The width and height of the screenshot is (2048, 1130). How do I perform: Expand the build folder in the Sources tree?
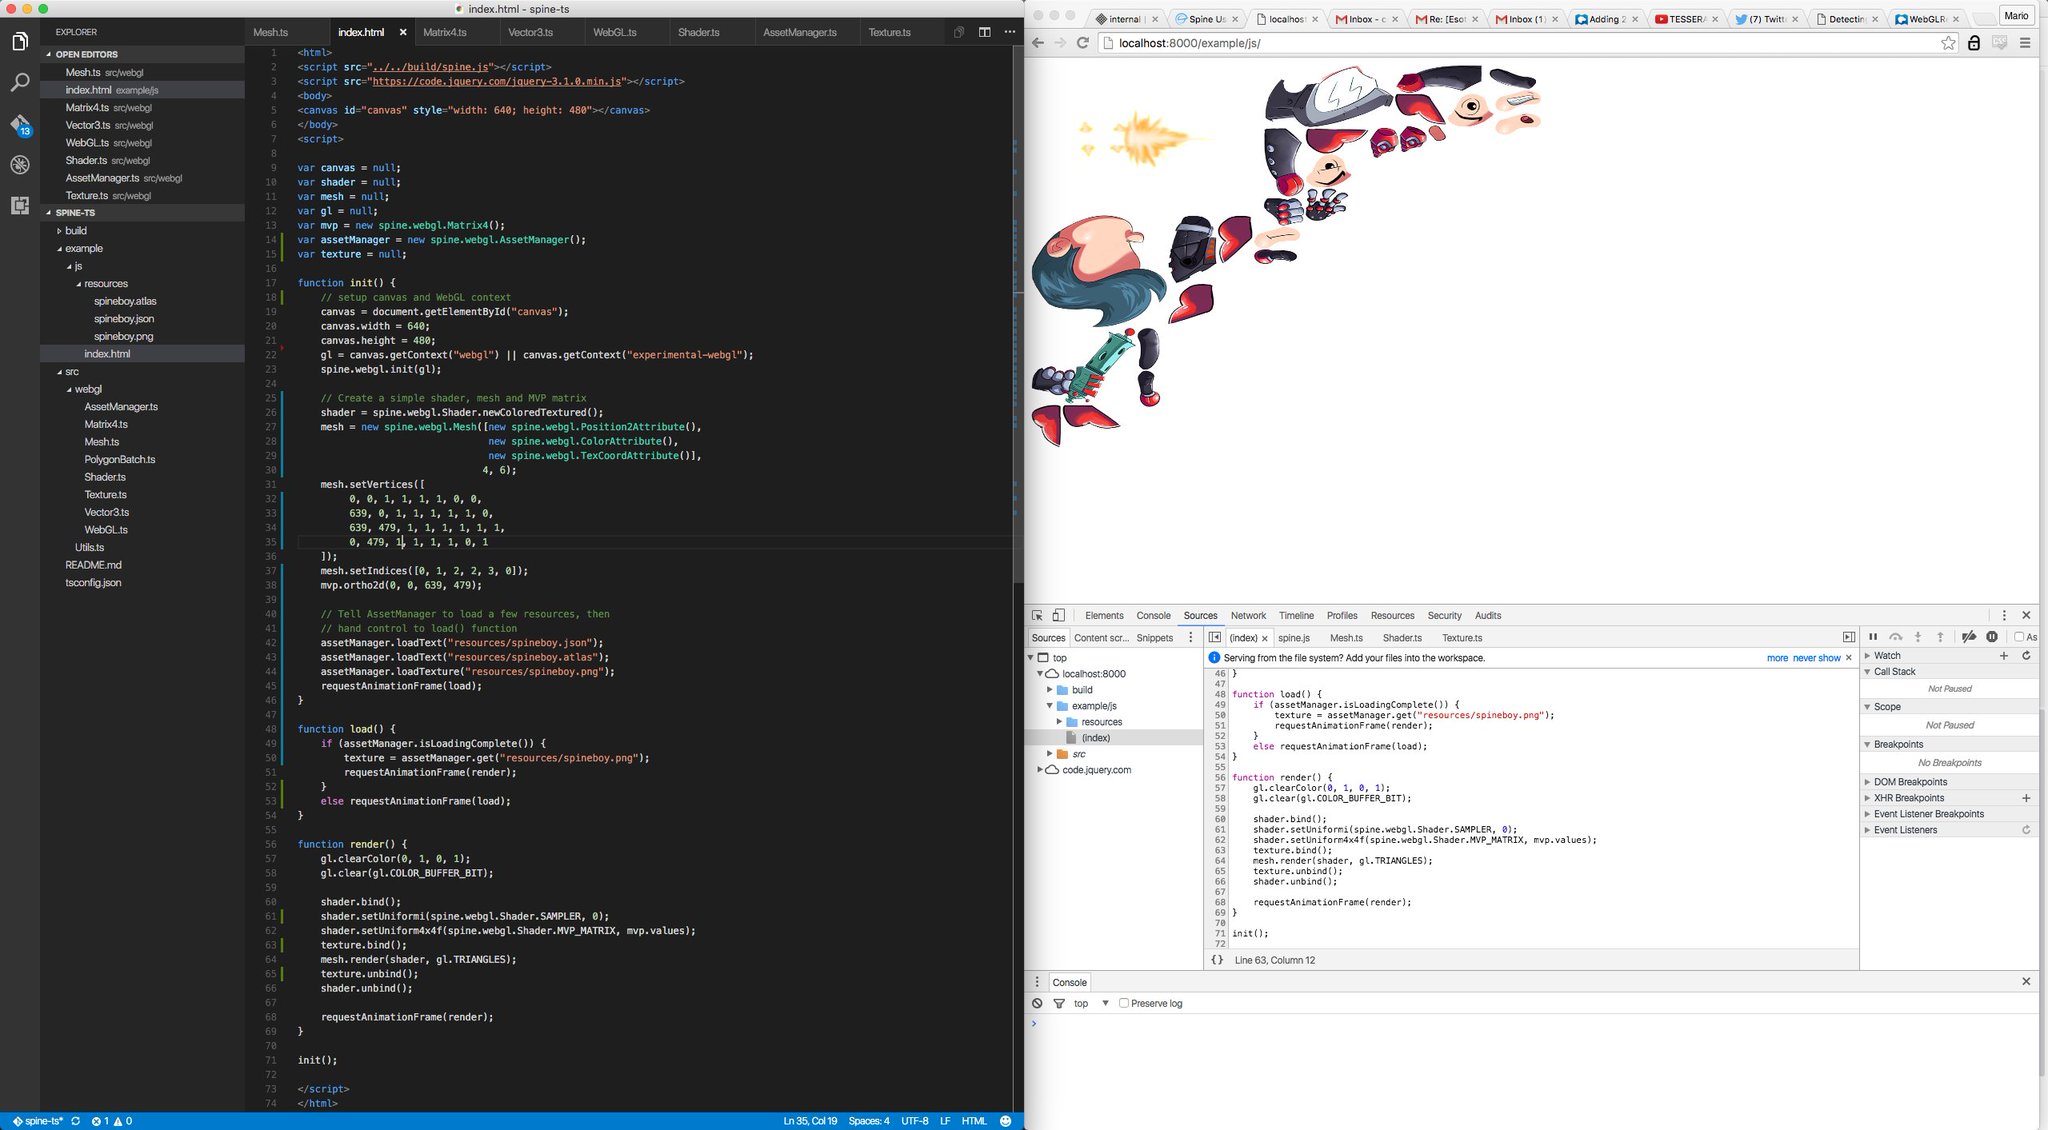pos(1050,690)
